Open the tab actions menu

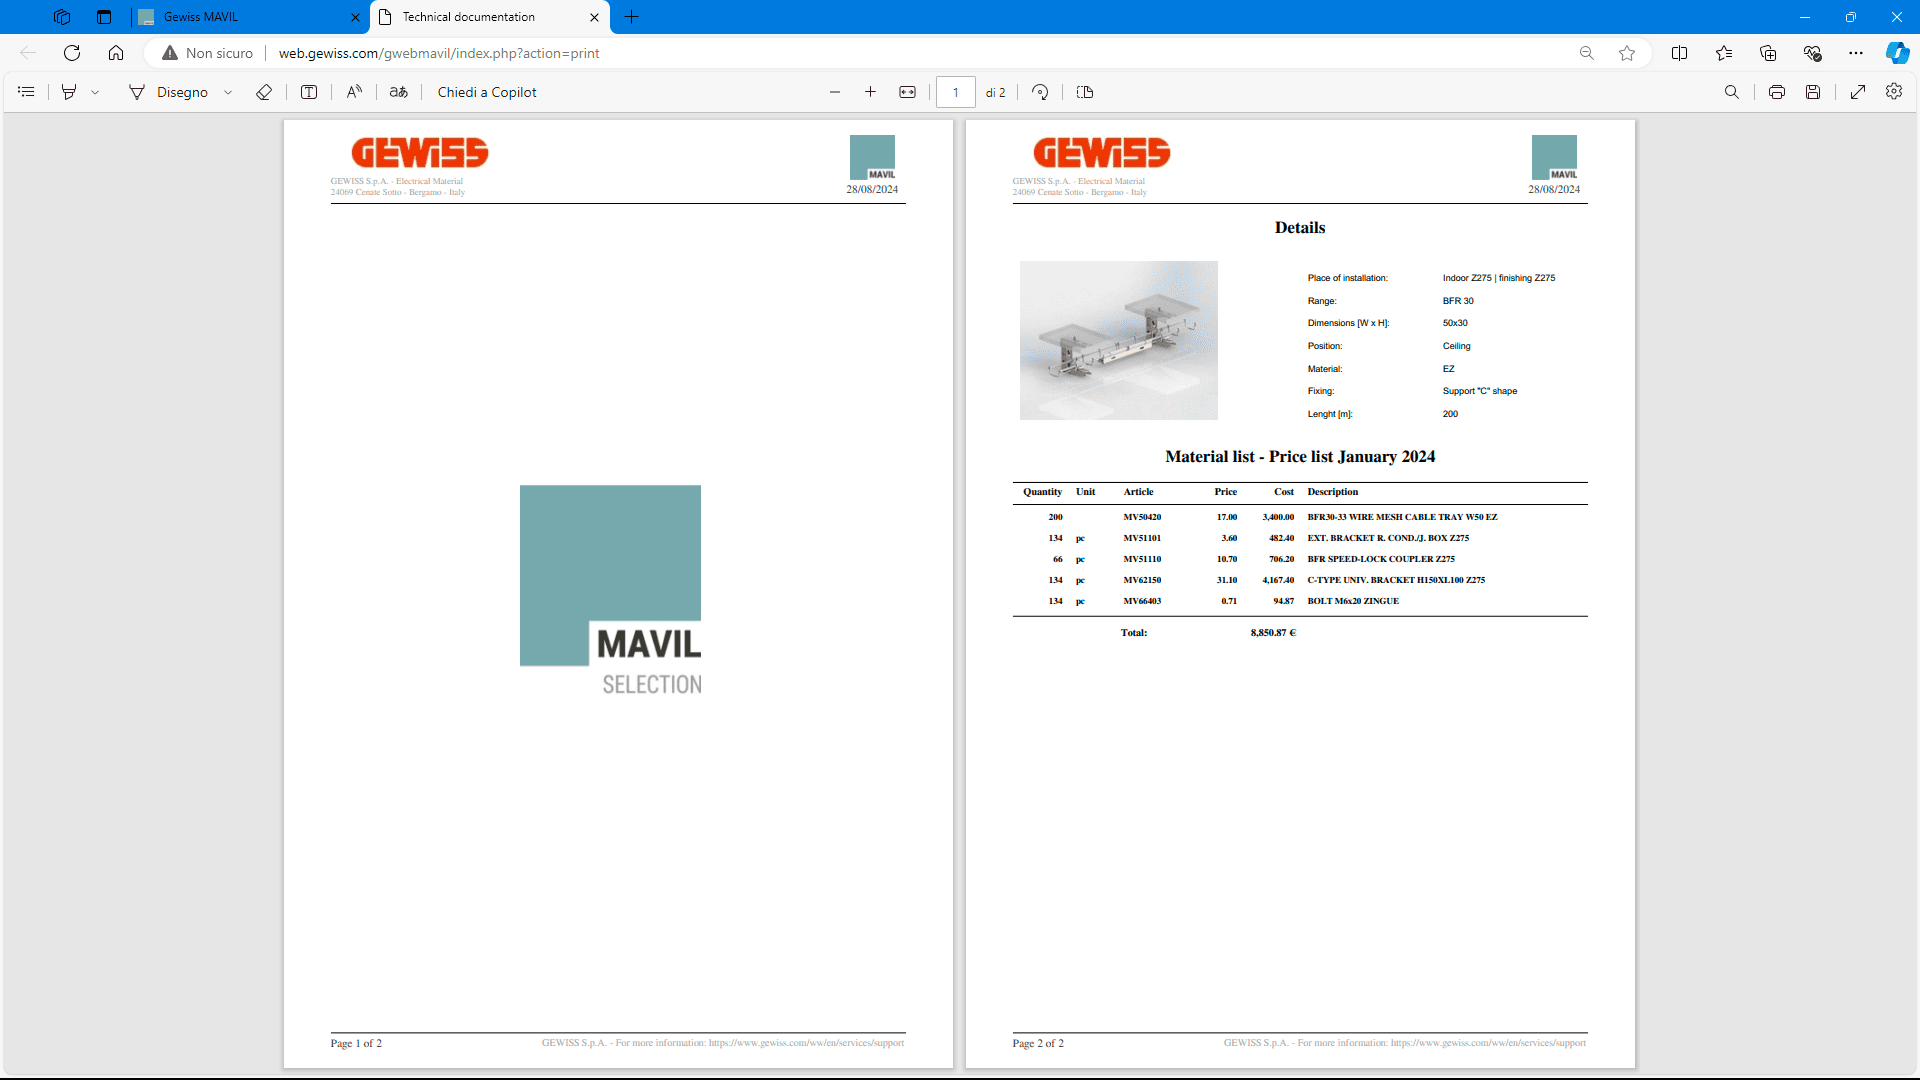pos(104,17)
